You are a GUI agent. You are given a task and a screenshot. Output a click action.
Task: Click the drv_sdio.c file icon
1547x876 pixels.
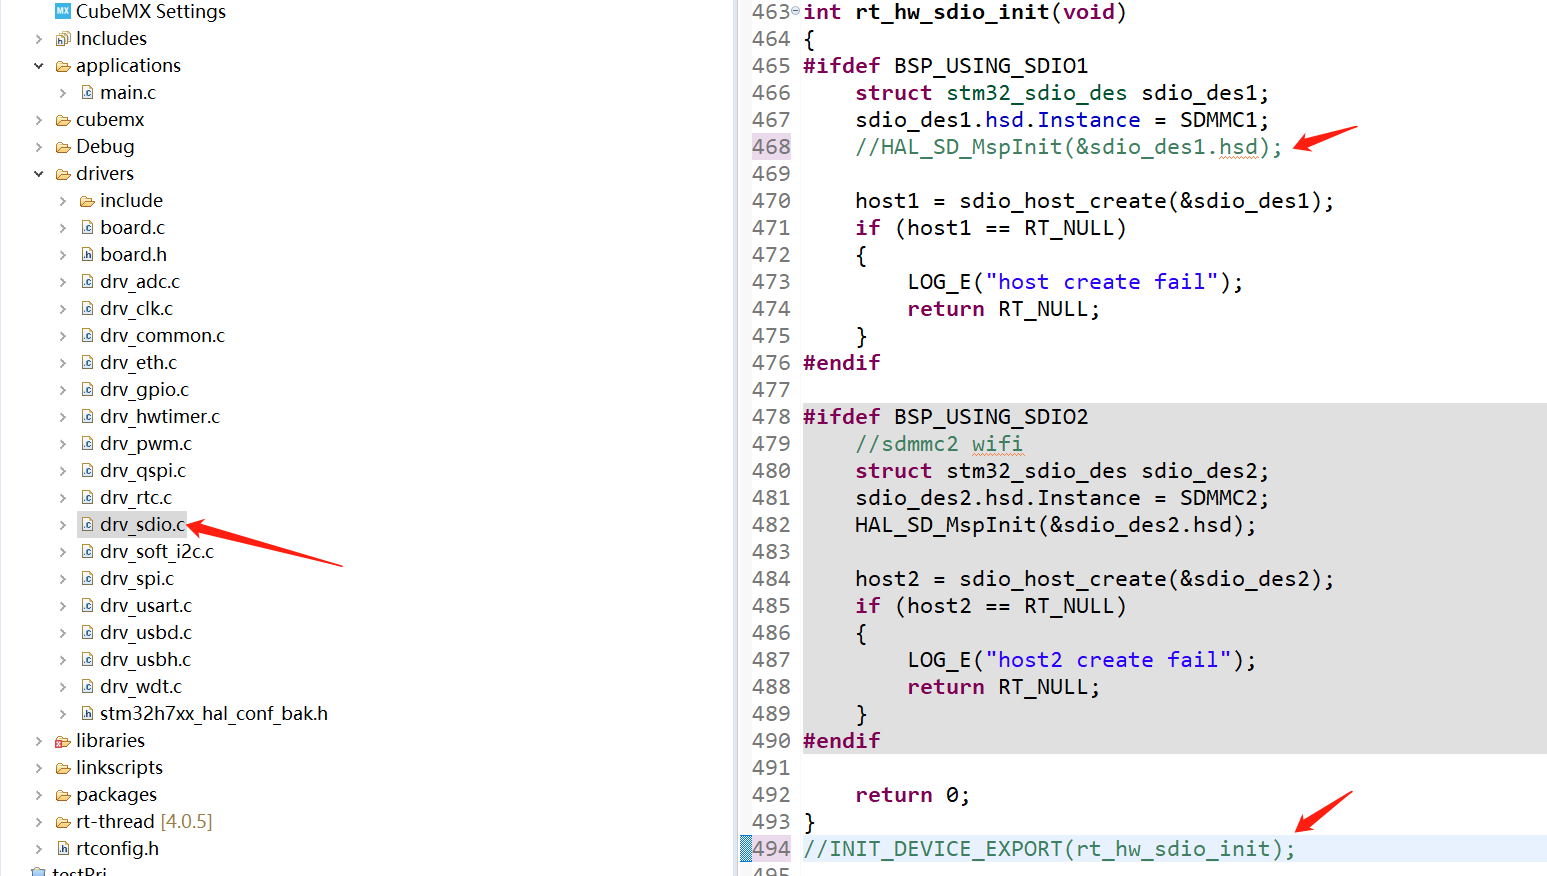pyautogui.click(x=87, y=525)
